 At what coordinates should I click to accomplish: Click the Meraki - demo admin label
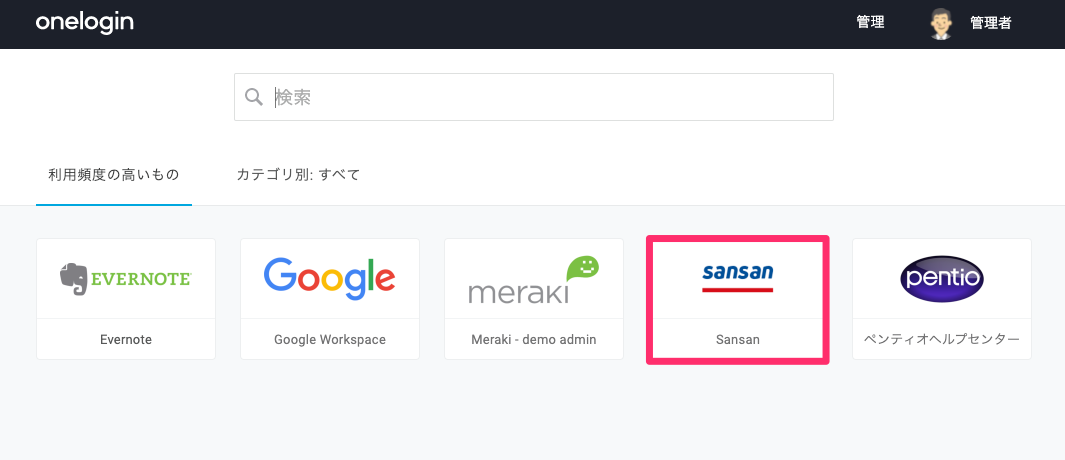coord(534,339)
